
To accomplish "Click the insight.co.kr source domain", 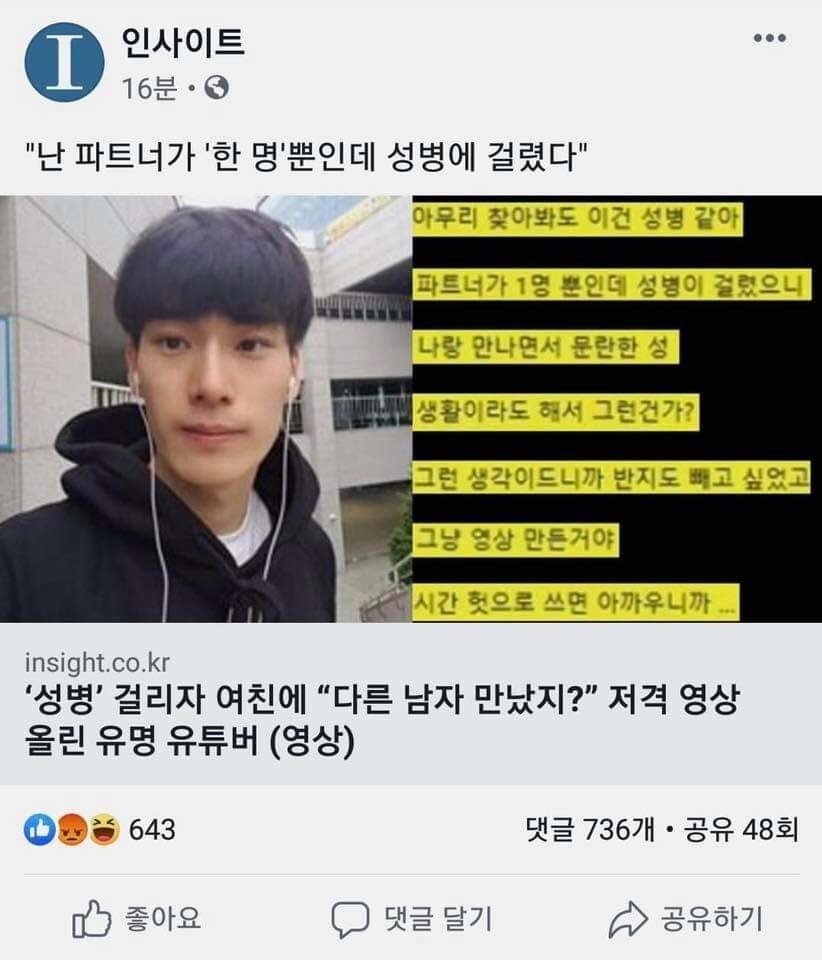I will [97, 662].
